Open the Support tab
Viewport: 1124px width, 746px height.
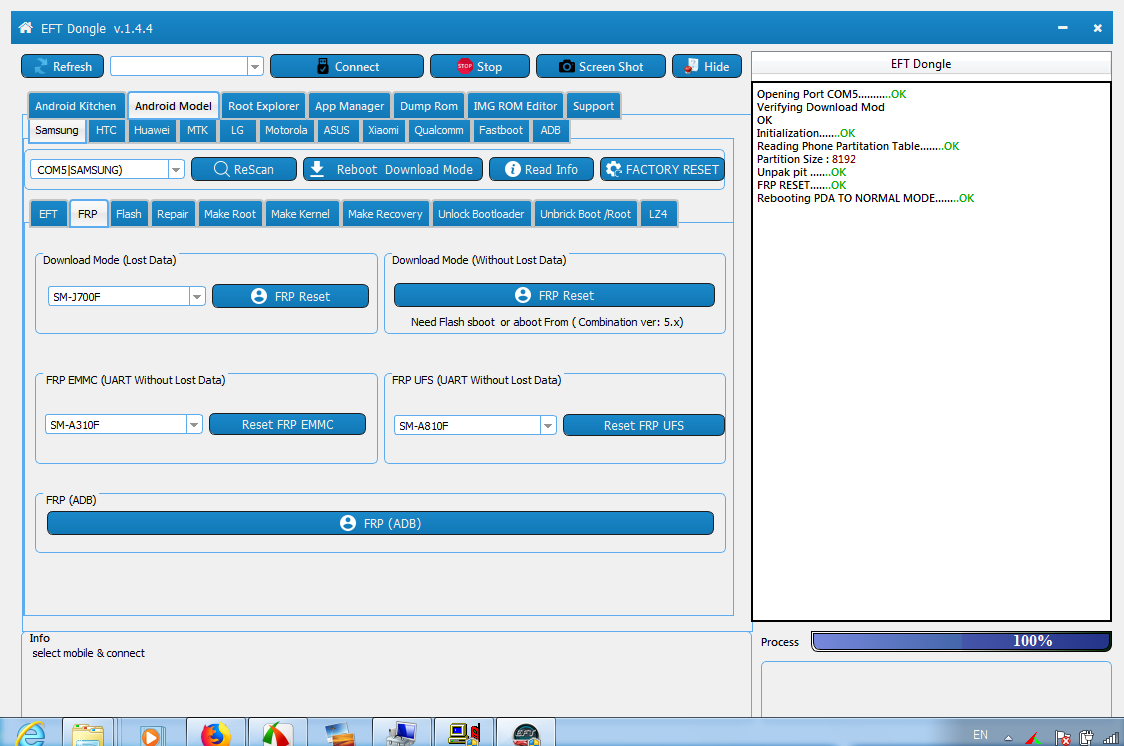click(594, 106)
